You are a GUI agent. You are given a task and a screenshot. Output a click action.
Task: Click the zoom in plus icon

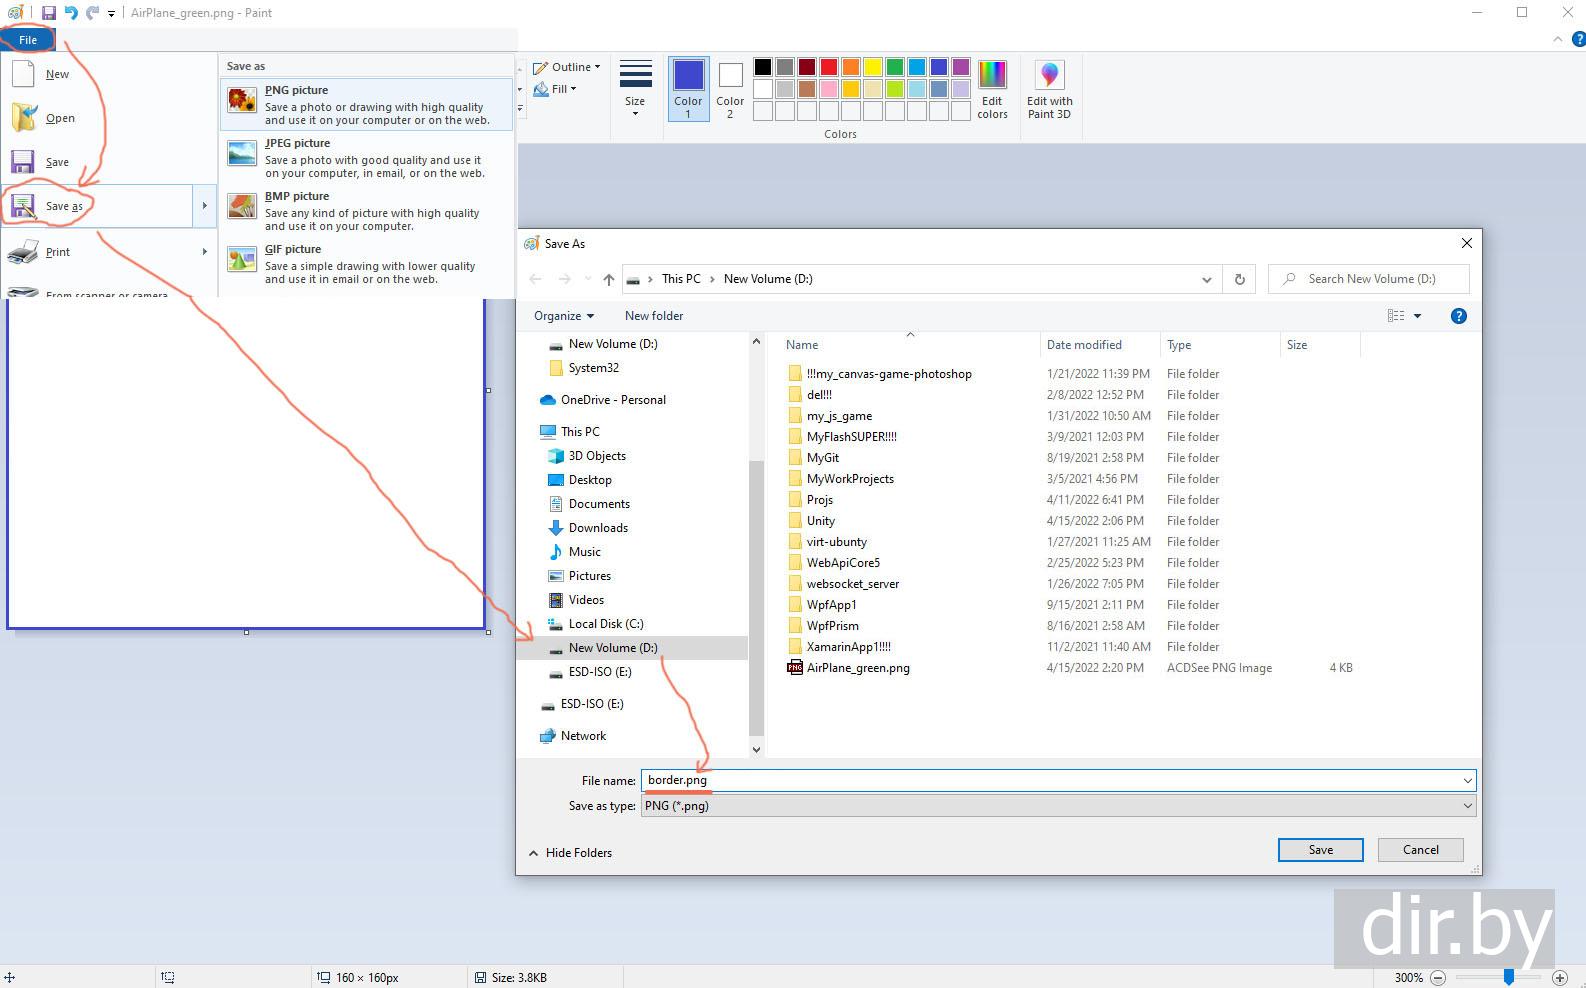[1559, 977]
